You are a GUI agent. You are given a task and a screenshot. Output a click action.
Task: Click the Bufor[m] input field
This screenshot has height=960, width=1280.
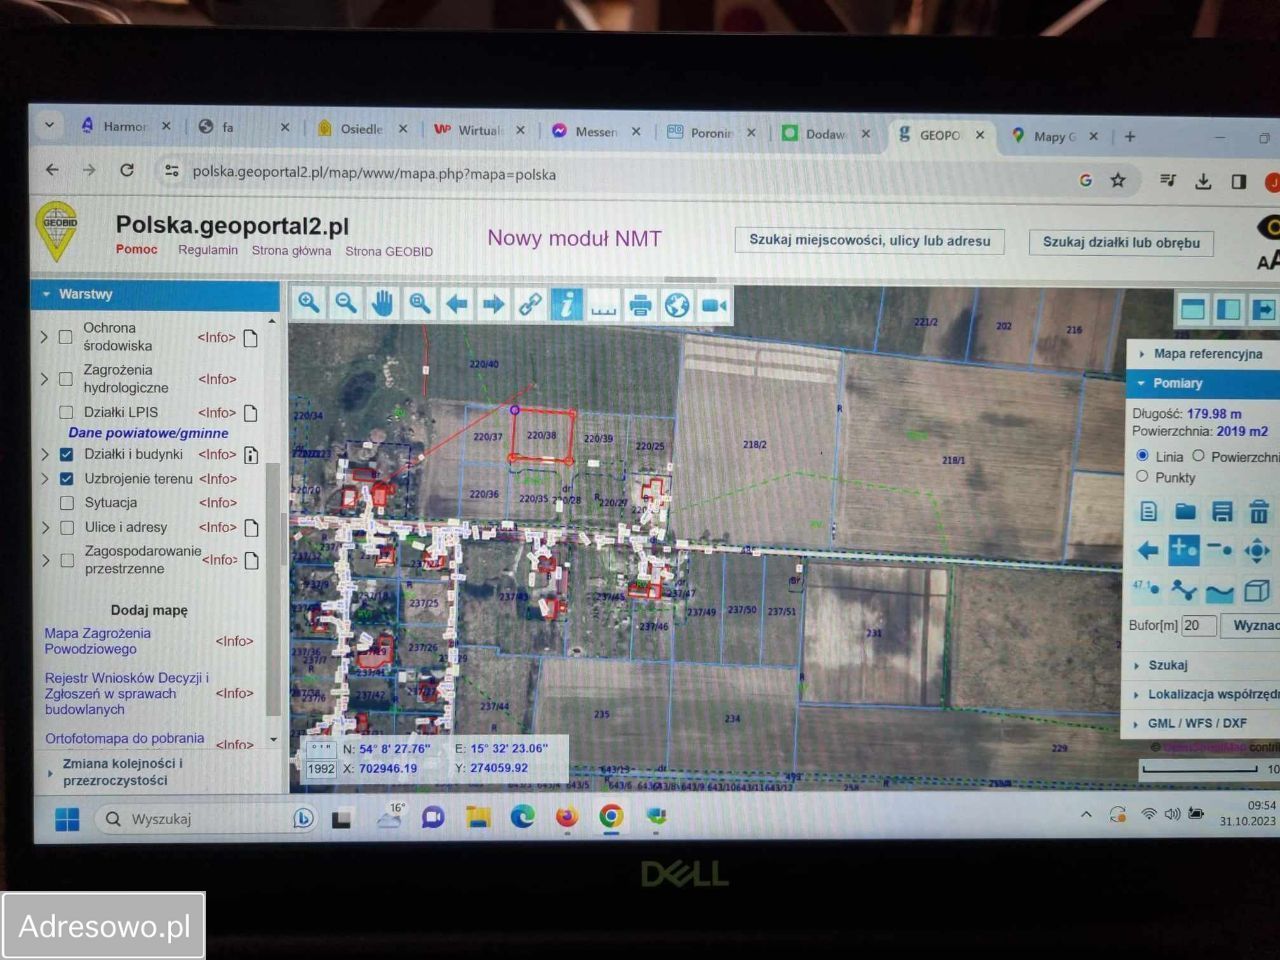click(1197, 626)
